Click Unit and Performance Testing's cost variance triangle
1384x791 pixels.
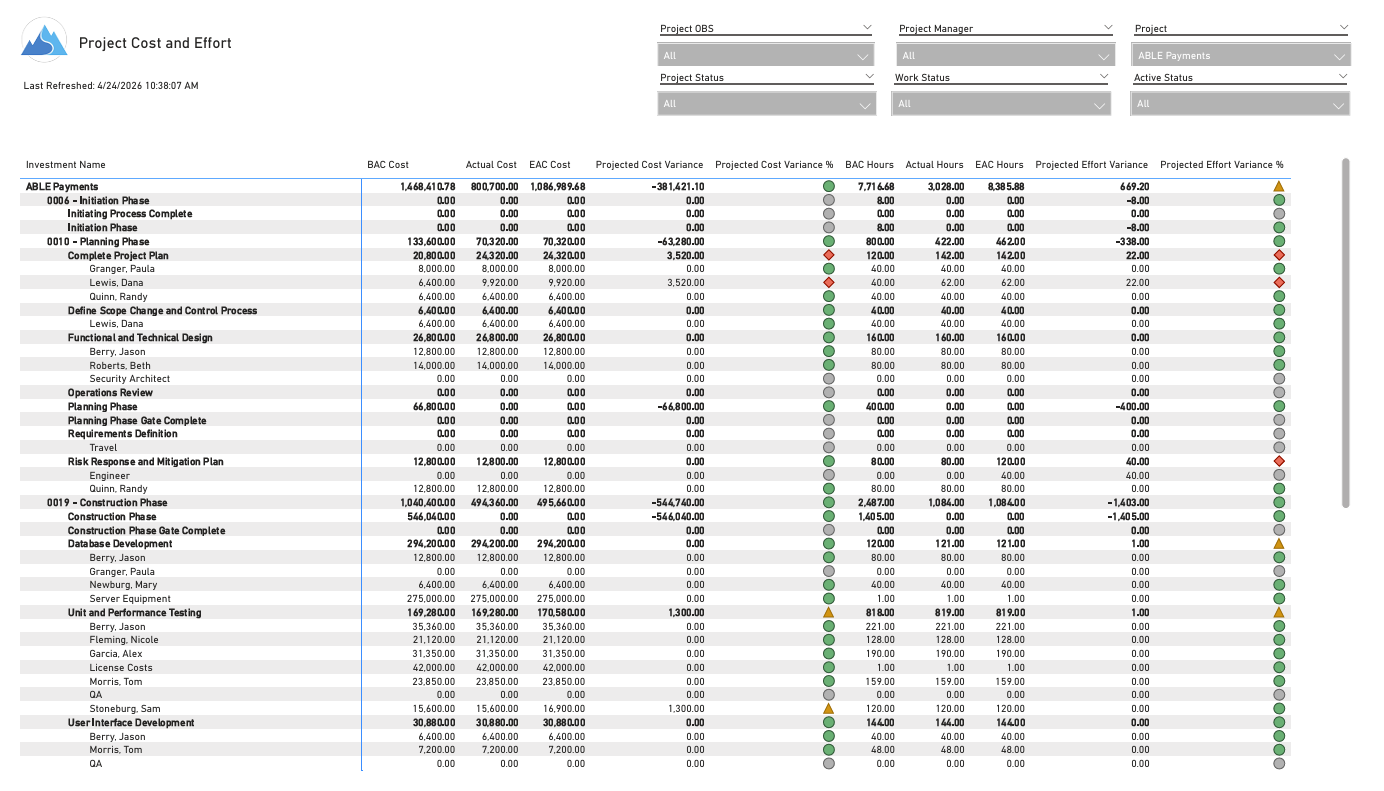pos(828,613)
